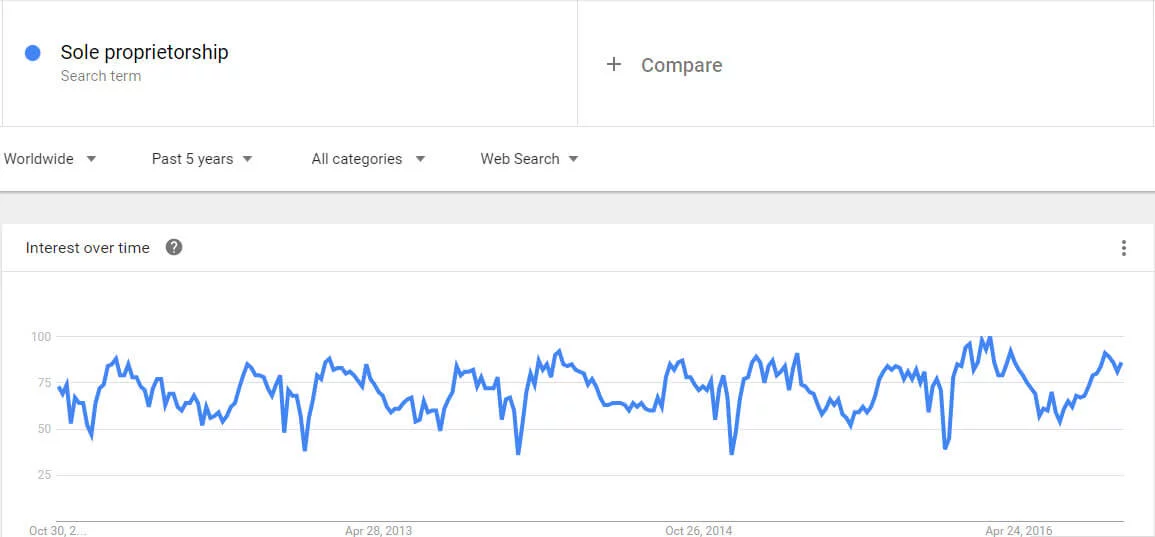
Task: Click the Apr 24, 2016 axis label
Action: [x=1018, y=530]
